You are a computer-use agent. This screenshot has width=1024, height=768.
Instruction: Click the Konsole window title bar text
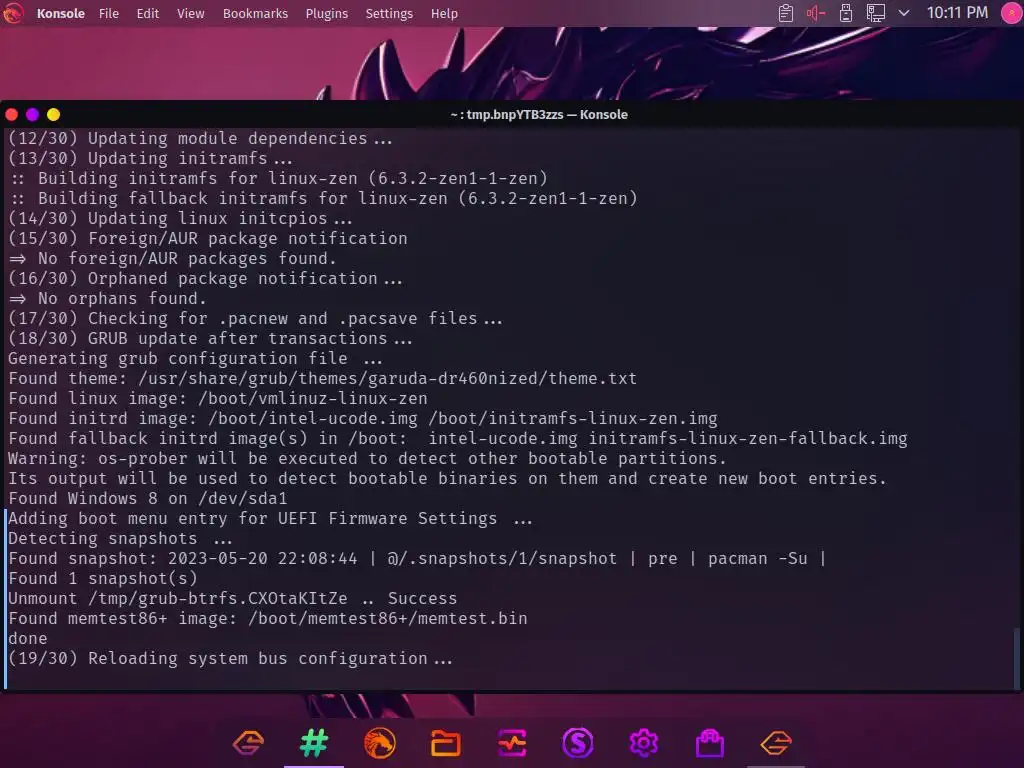coord(539,114)
